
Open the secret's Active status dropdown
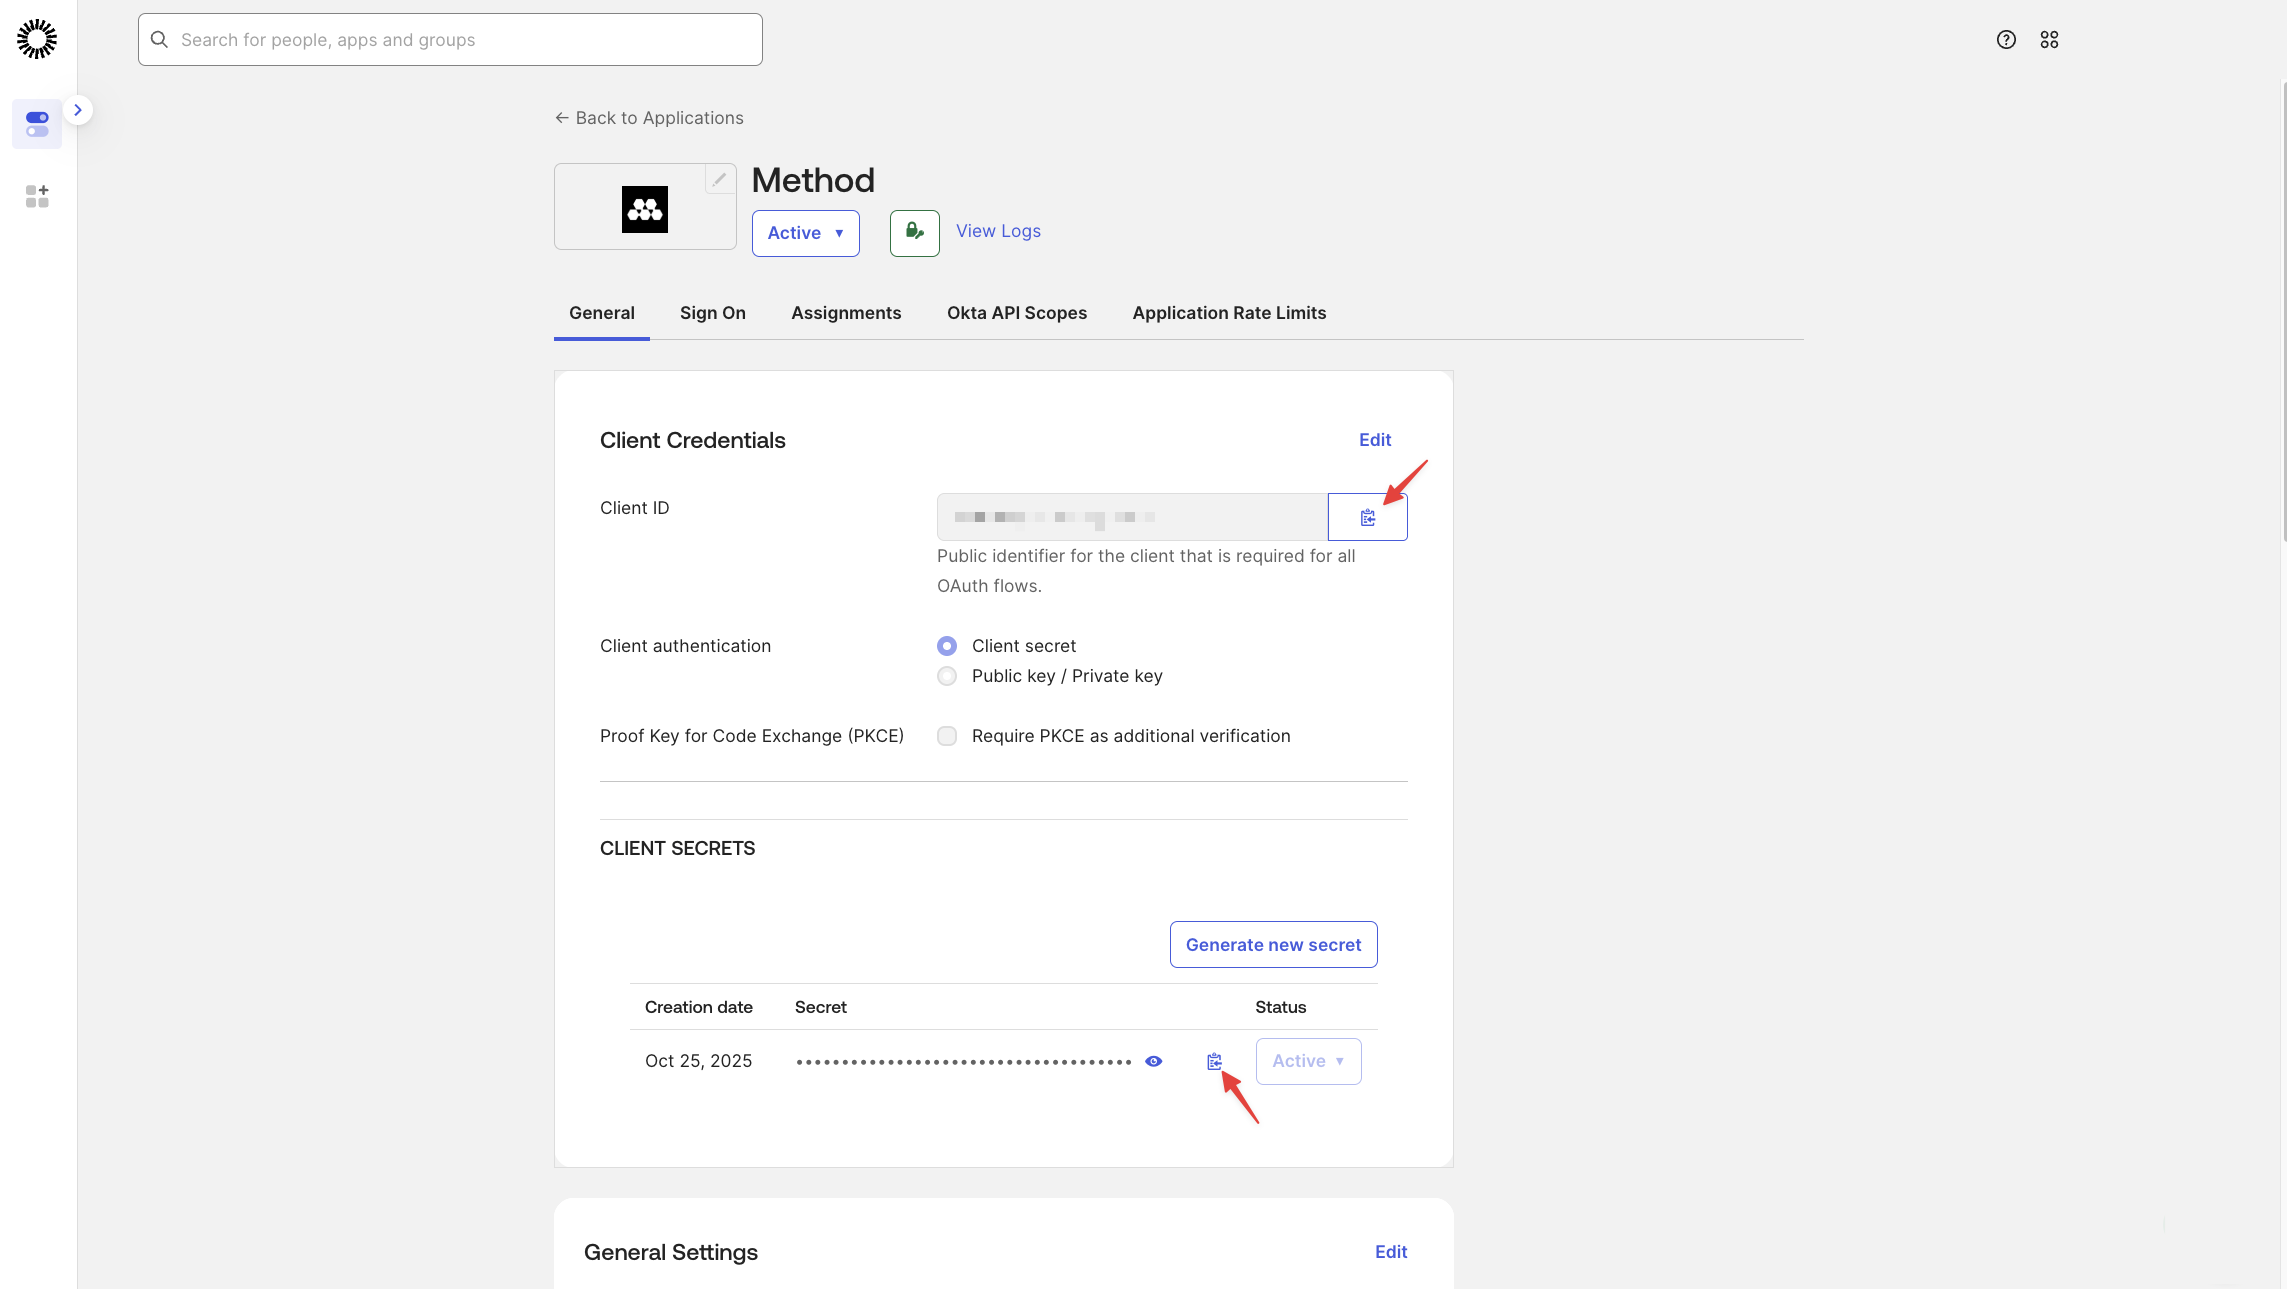coord(1308,1061)
